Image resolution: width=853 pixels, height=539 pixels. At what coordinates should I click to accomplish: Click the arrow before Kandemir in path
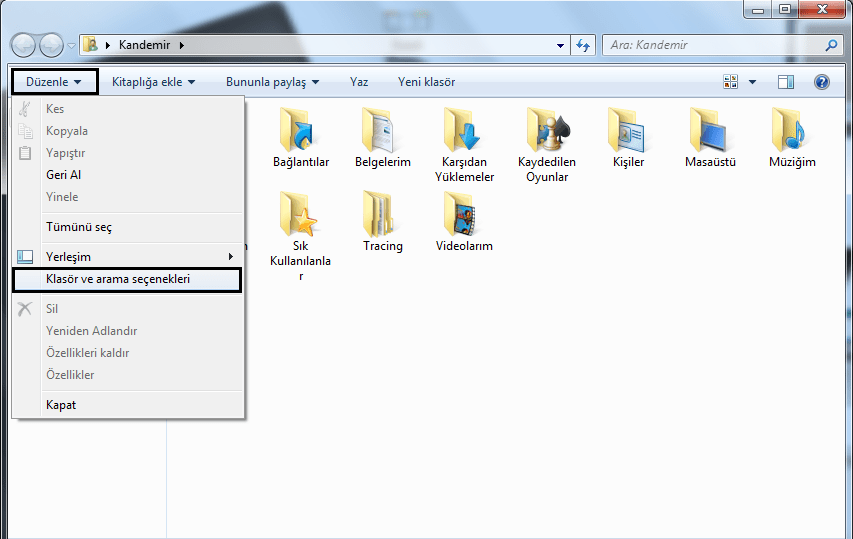(108, 45)
